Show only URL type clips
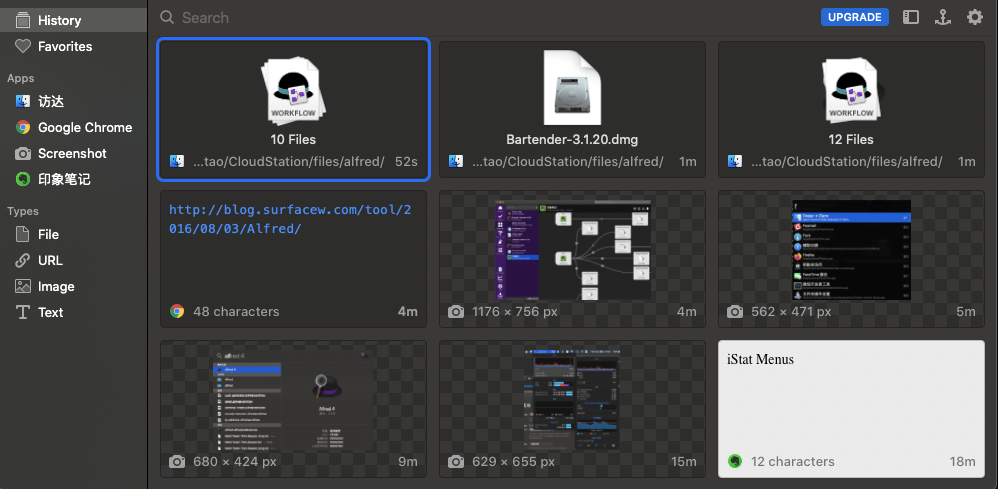This screenshot has width=998, height=489. pyautogui.click(x=73, y=260)
